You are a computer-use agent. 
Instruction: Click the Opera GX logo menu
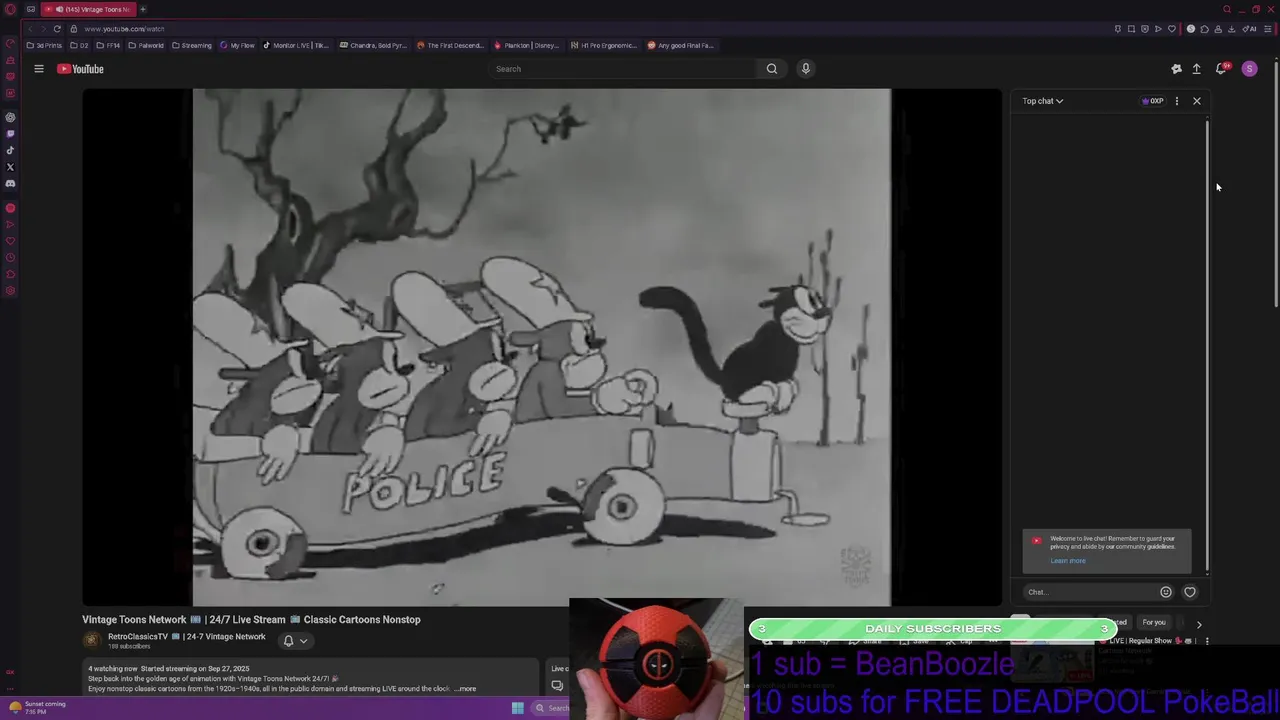coord(10,9)
